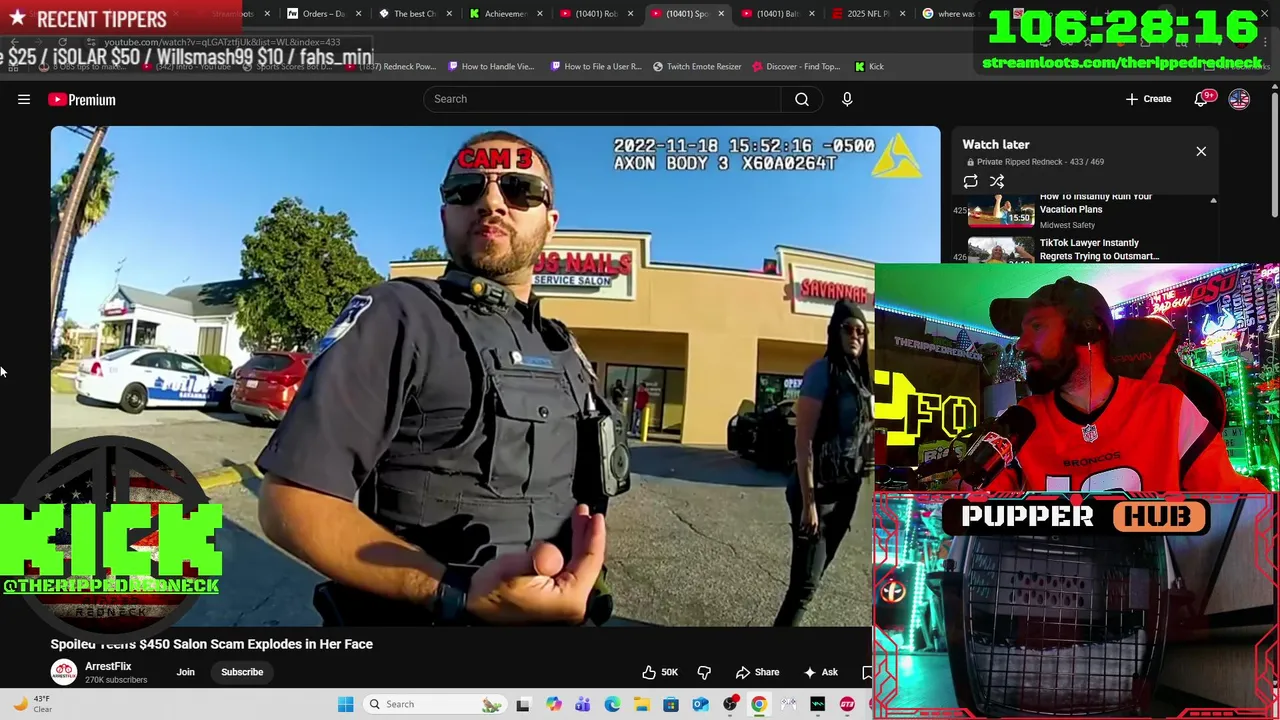The height and width of the screenshot is (720, 1280).
Task: Open the 'Redneck Pow...' YouTube bookmark
Action: (391, 66)
